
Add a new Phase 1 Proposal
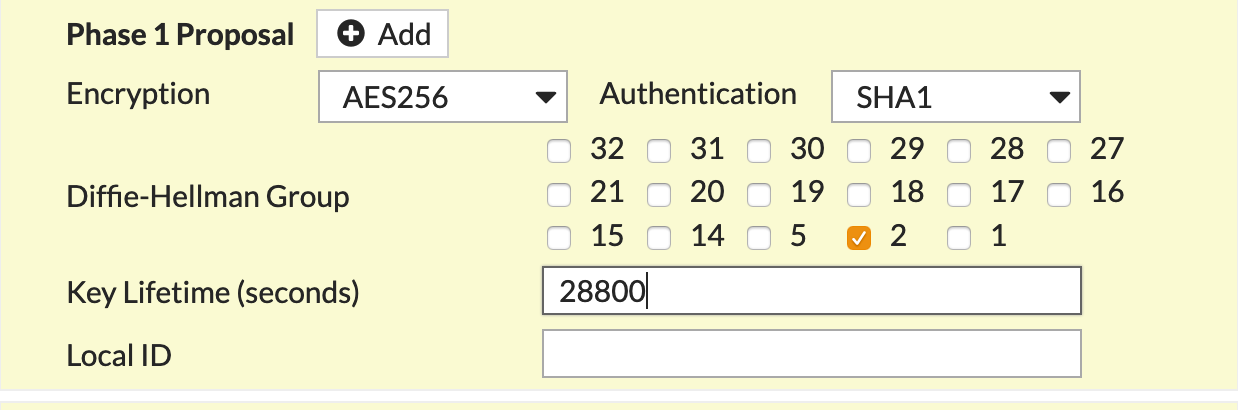(383, 35)
